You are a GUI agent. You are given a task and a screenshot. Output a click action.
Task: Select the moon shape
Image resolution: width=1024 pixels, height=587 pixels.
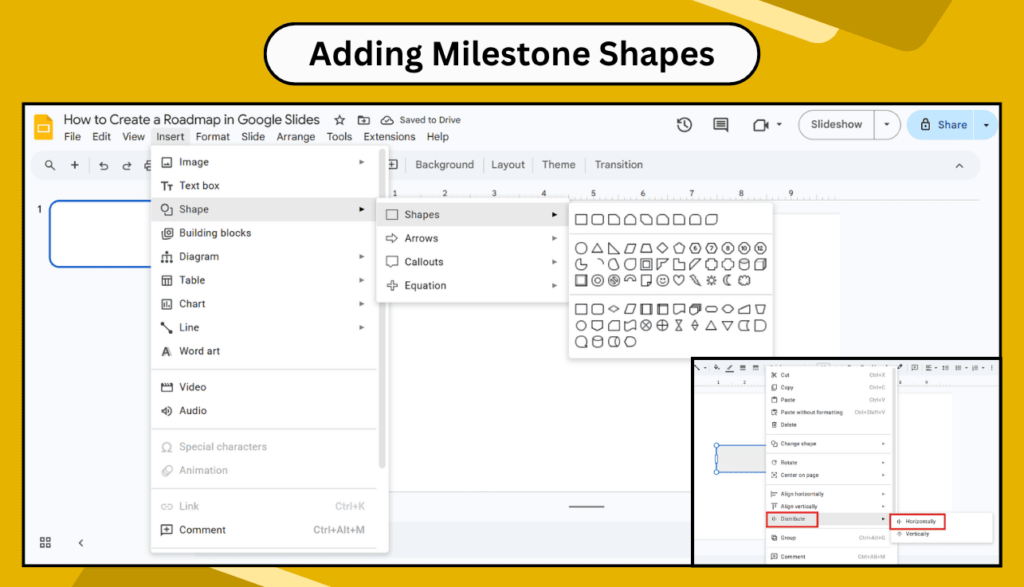(728, 280)
